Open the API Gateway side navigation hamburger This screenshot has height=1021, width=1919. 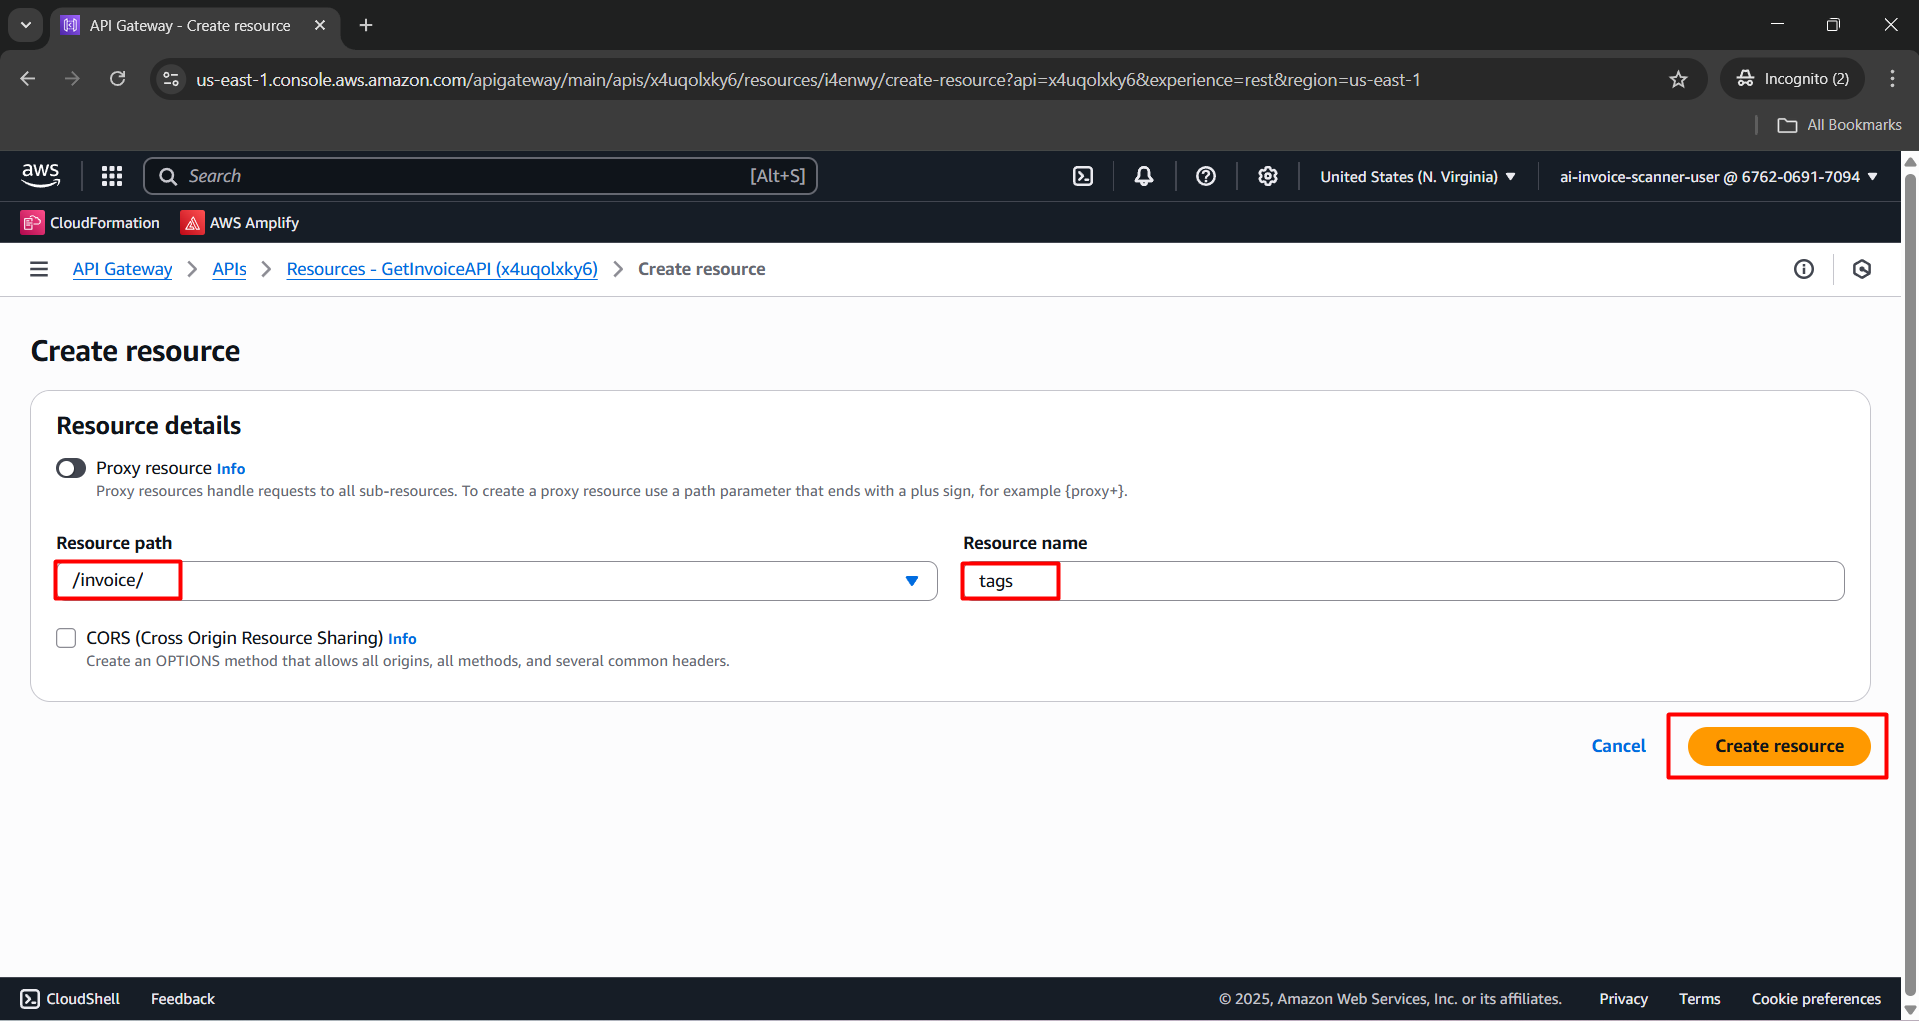38,268
